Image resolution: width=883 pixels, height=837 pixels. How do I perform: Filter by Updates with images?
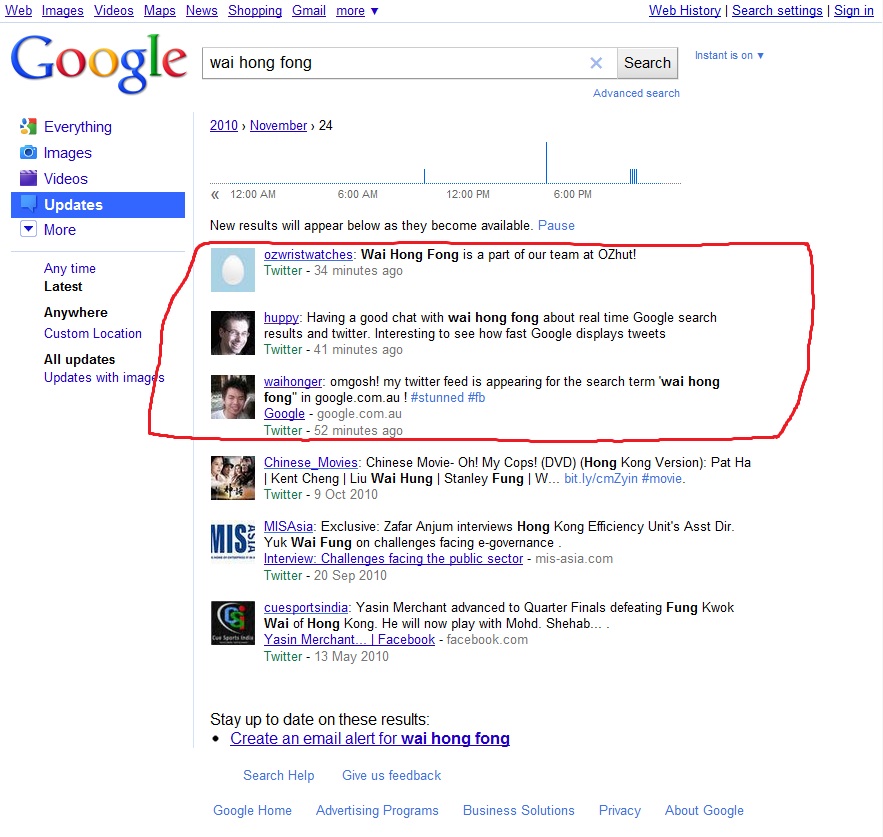click(x=104, y=377)
